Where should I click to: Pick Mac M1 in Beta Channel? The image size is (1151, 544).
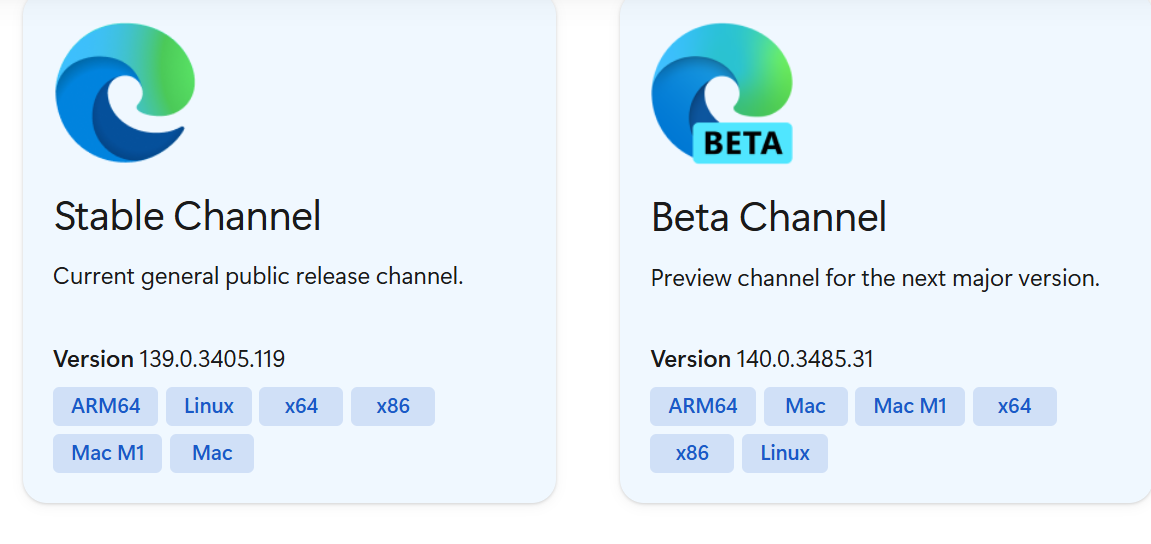(909, 406)
